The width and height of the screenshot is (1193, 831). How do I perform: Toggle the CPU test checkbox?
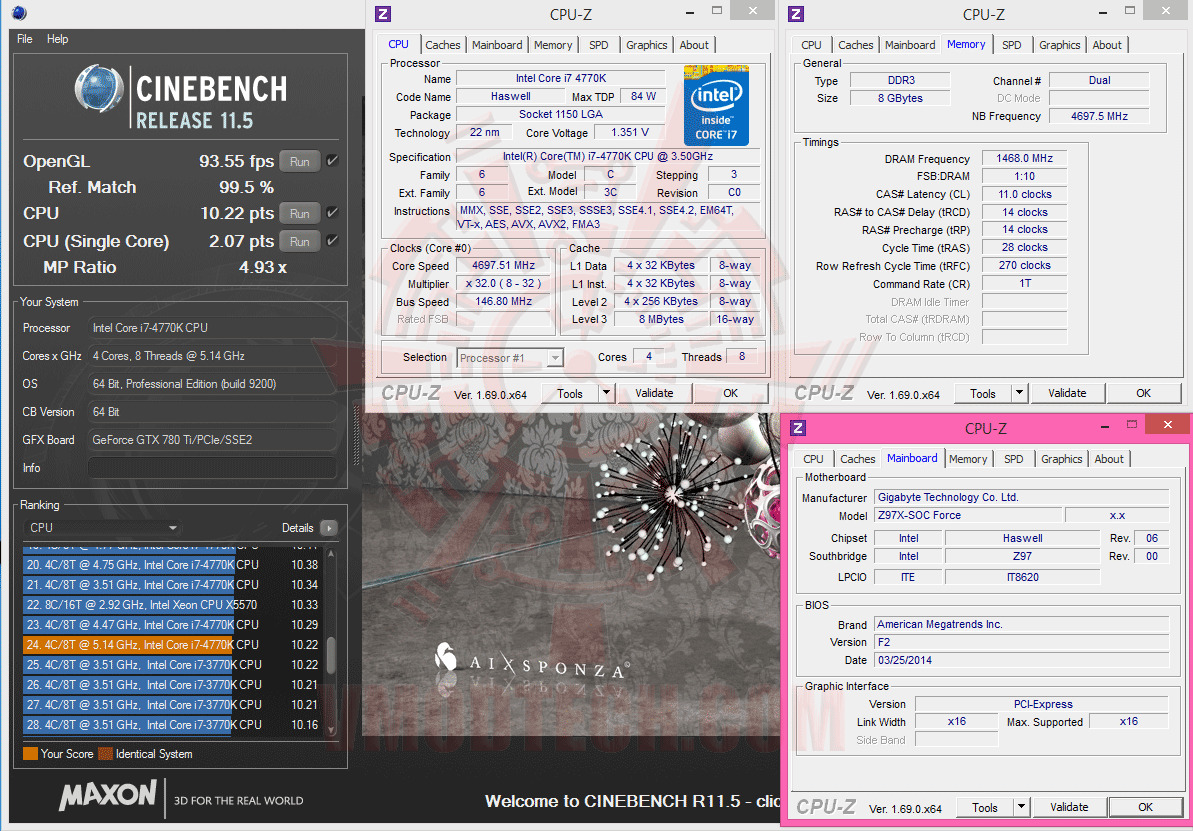tap(332, 213)
